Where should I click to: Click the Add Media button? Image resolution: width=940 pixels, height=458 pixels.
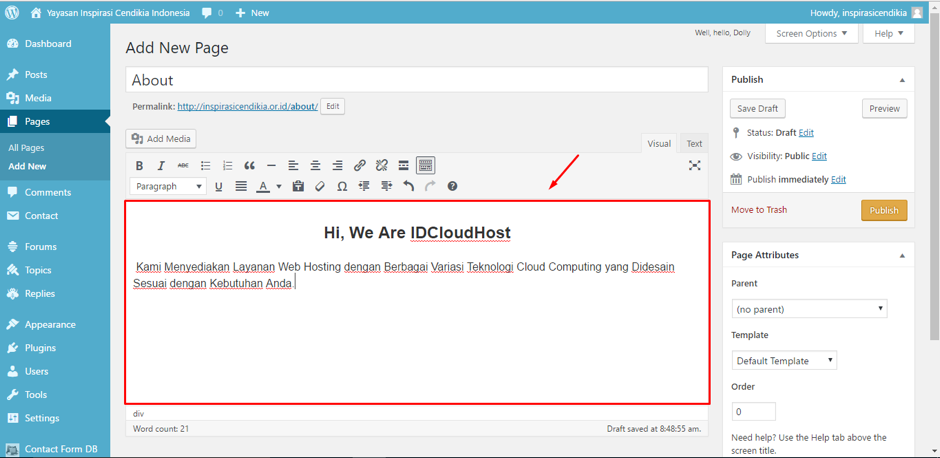161,138
